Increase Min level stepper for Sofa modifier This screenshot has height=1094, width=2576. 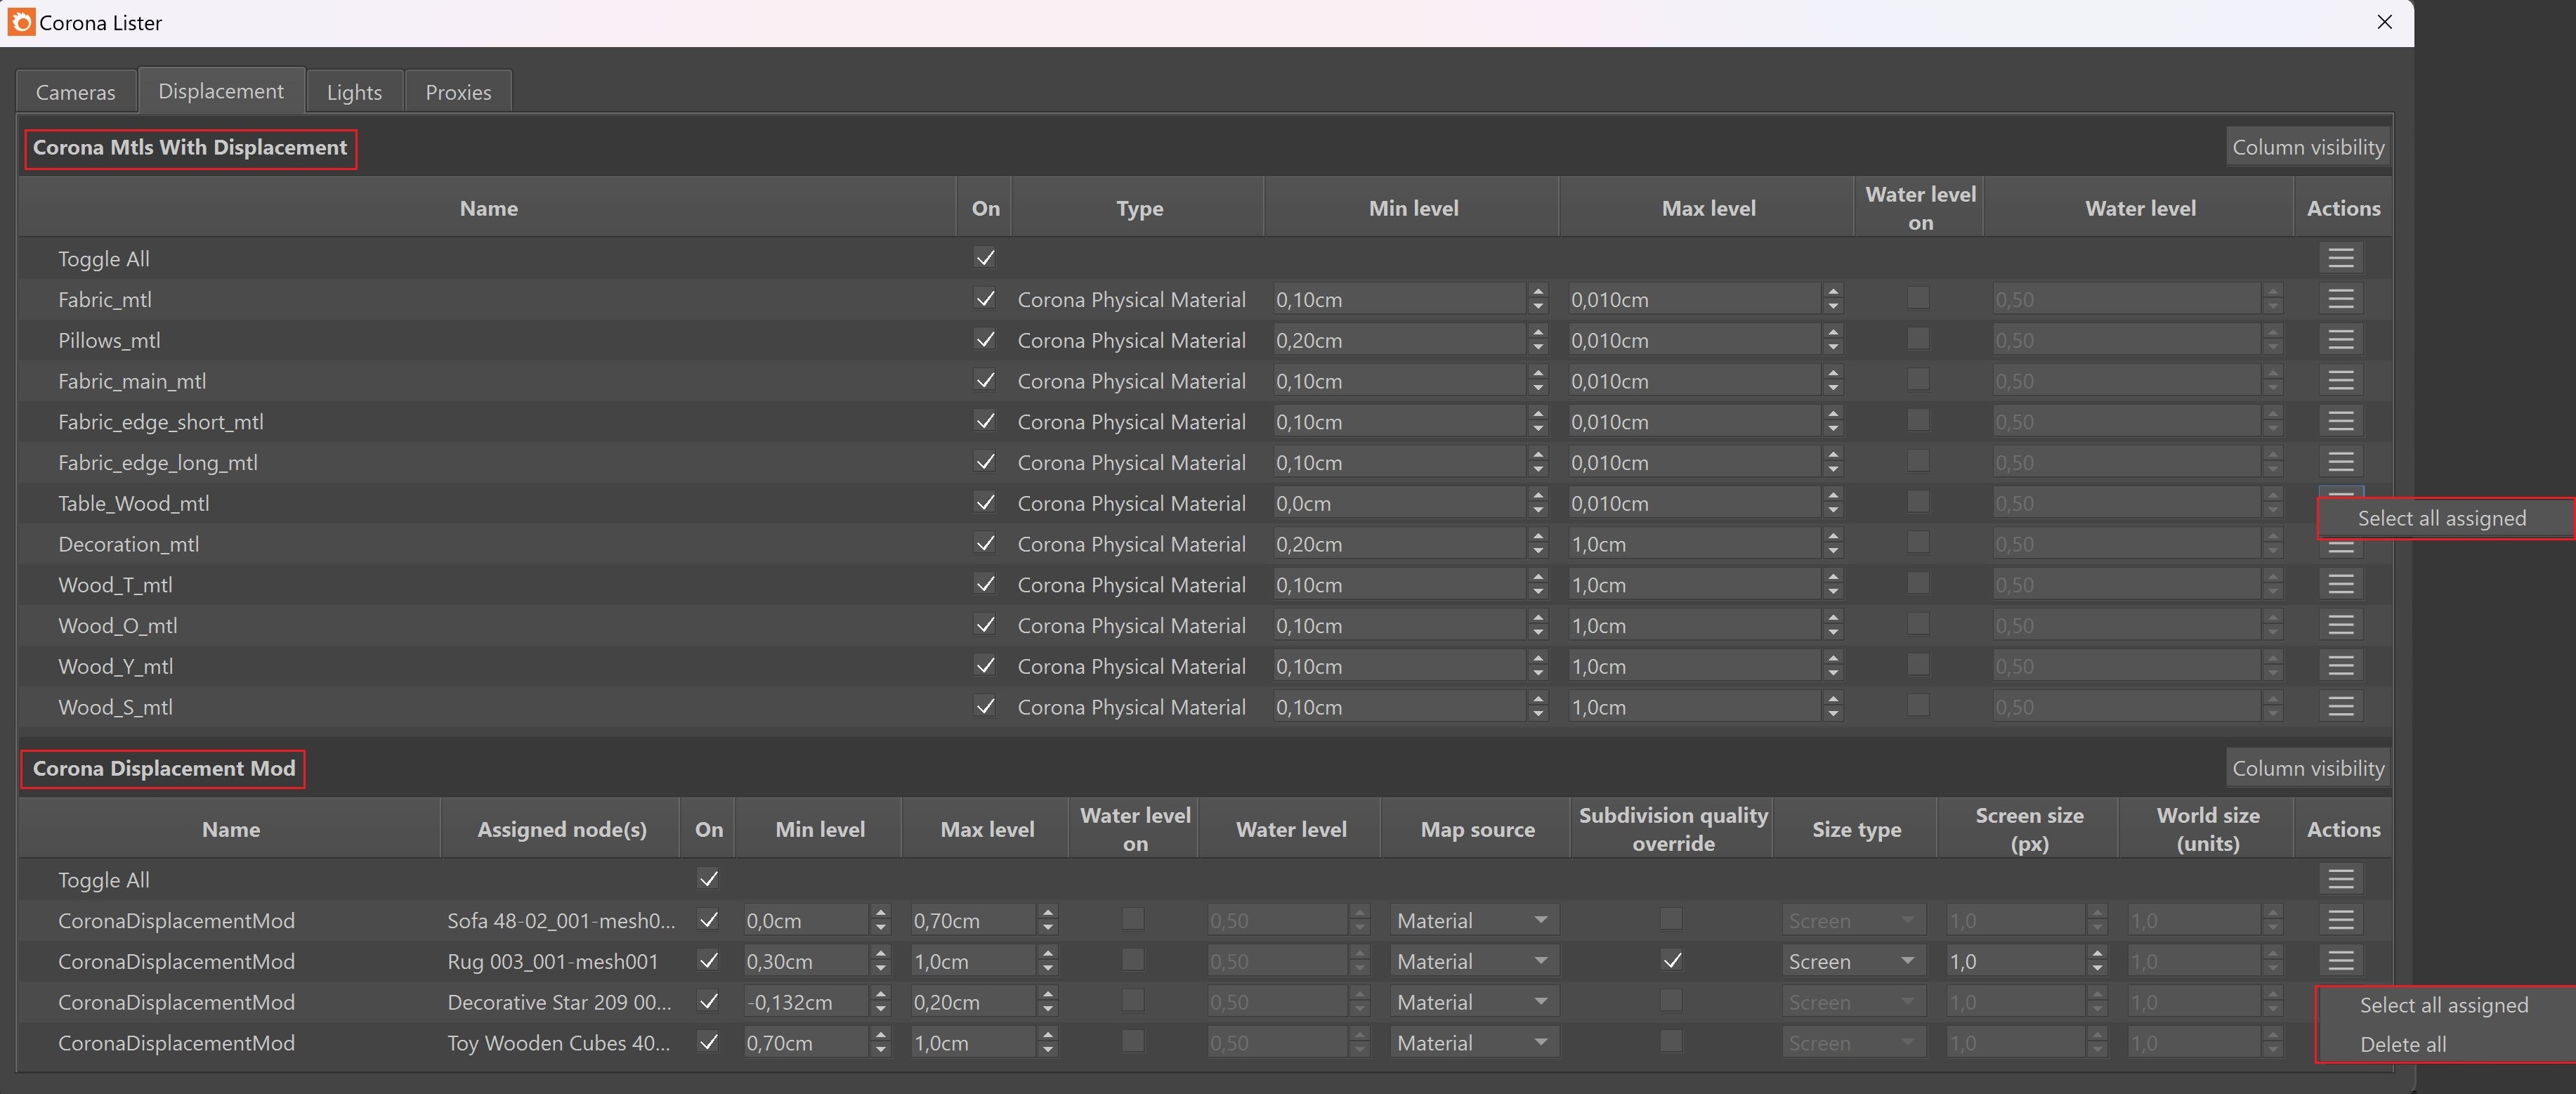point(880,913)
